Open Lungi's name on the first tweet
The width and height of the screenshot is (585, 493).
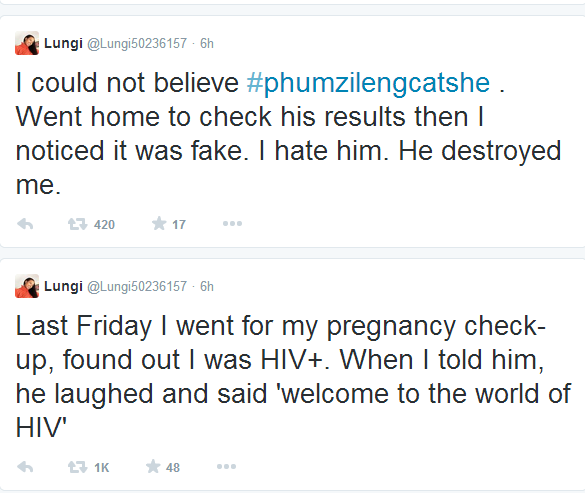click(x=63, y=43)
